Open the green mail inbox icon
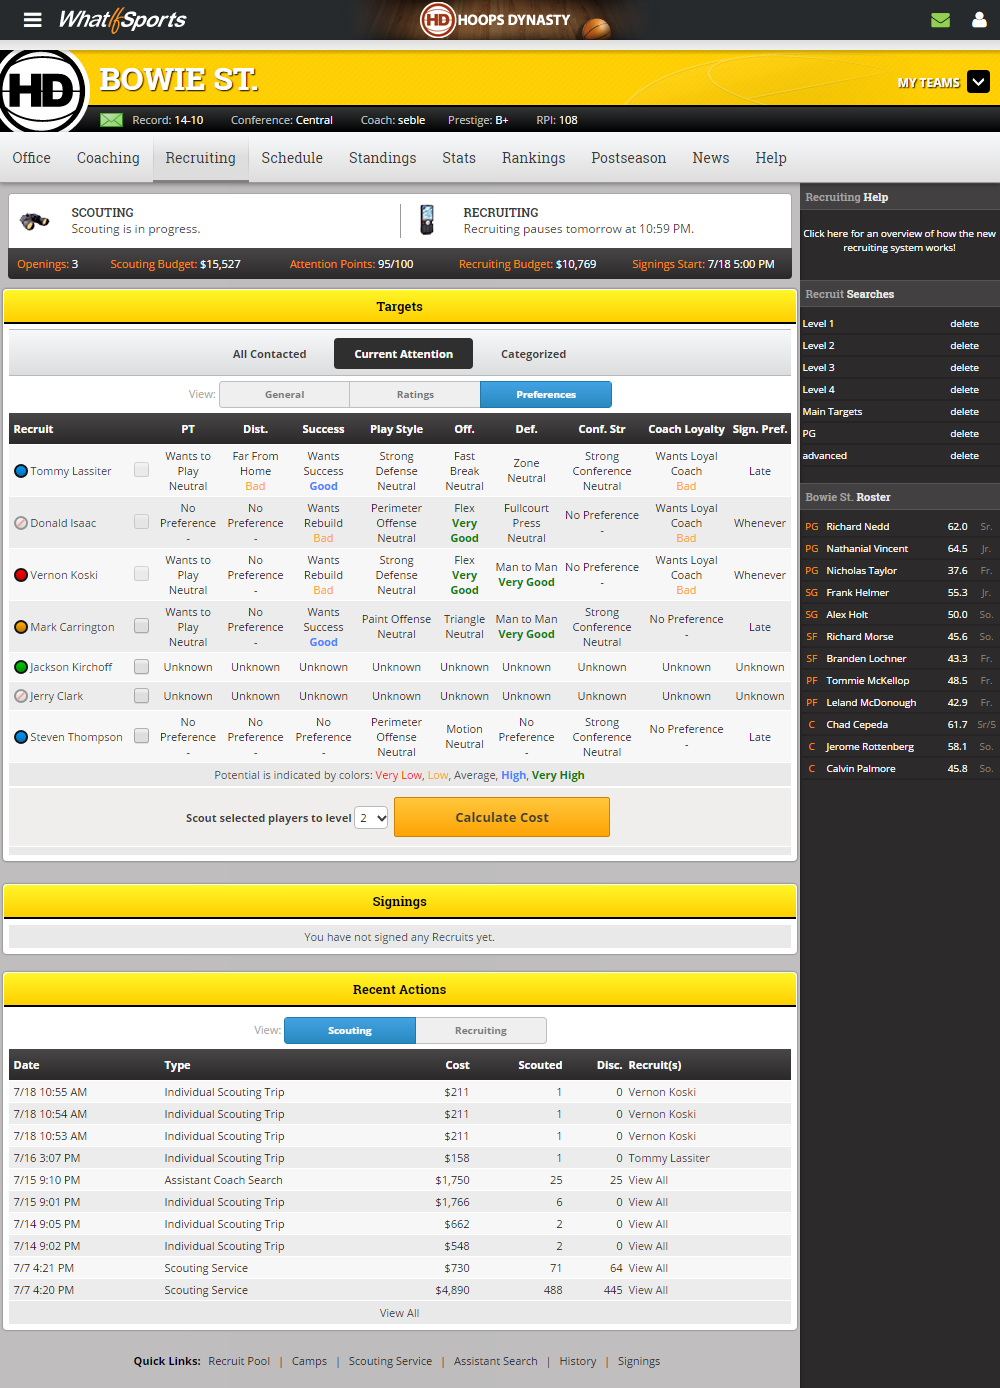1000x1388 pixels. point(940,20)
